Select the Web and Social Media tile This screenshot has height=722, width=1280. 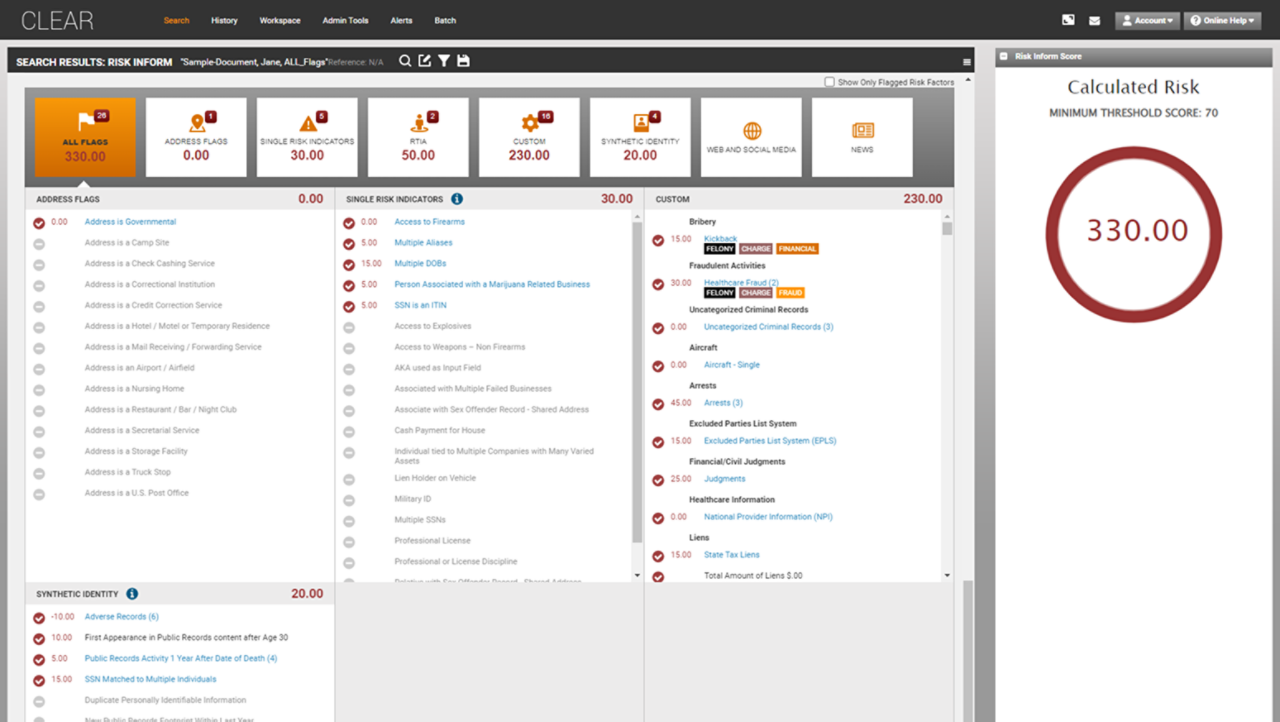[751, 137]
